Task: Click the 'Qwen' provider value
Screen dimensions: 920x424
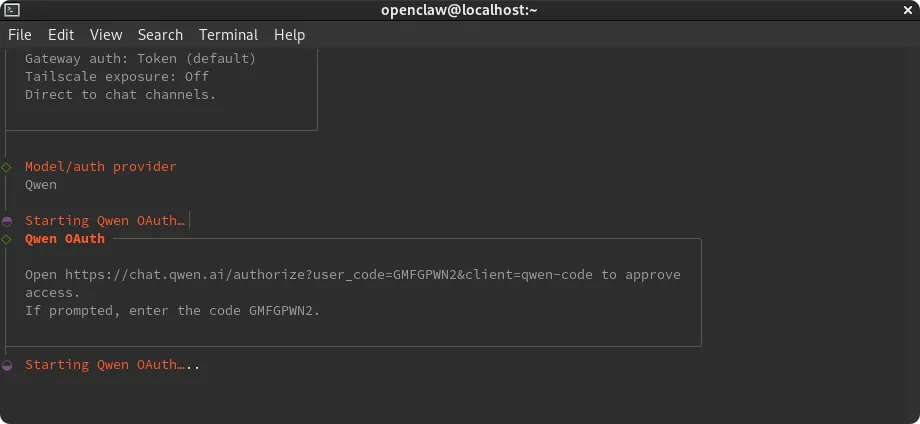Action: [40, 185]
